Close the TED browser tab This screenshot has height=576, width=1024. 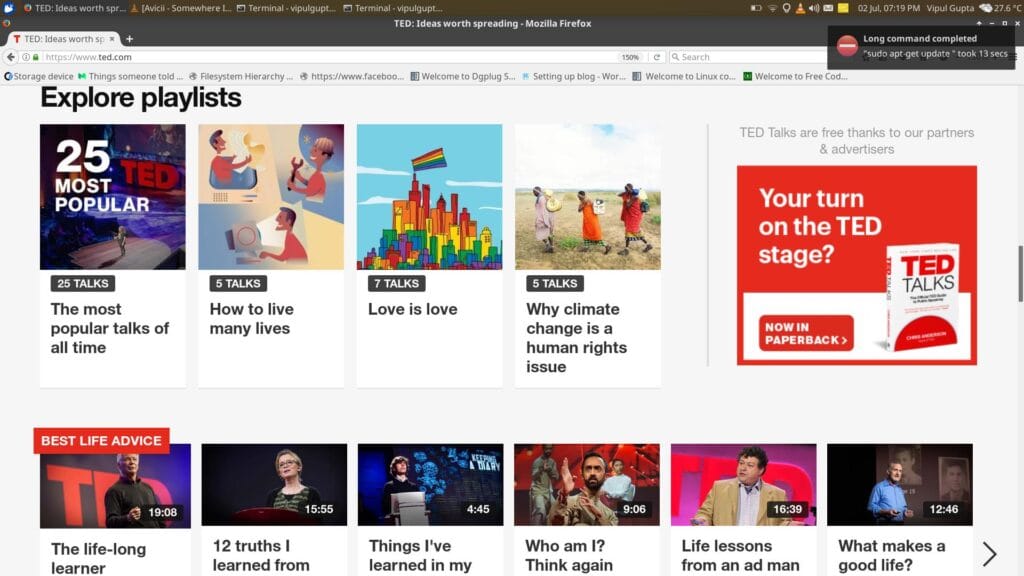[x=112, y=39]
